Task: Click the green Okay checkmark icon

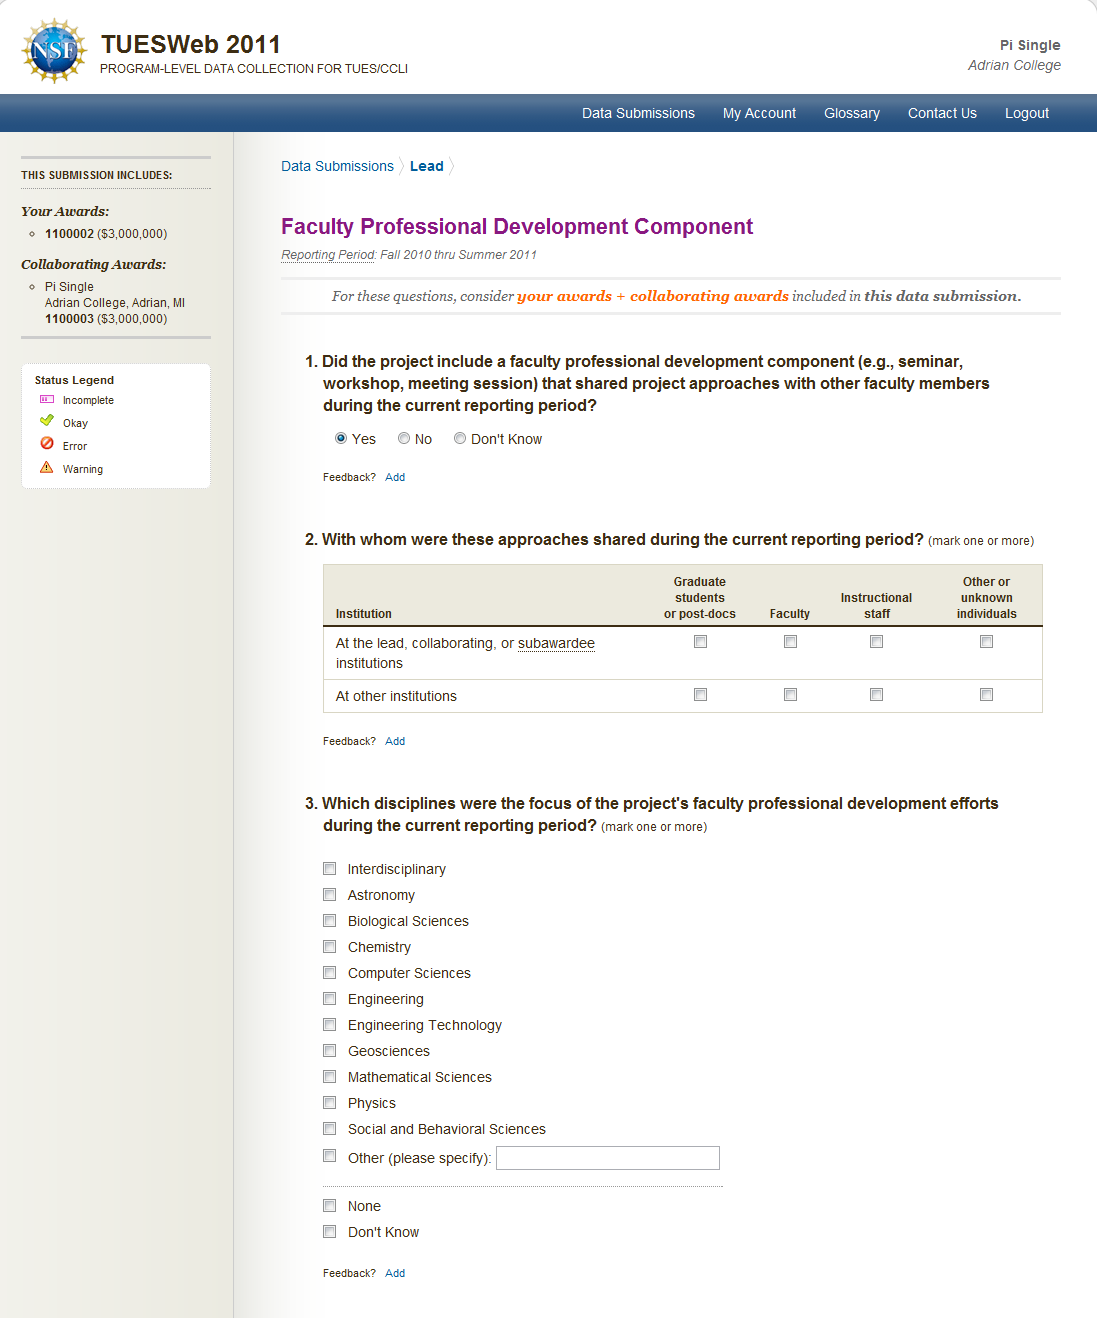Action: coord(47,421)
